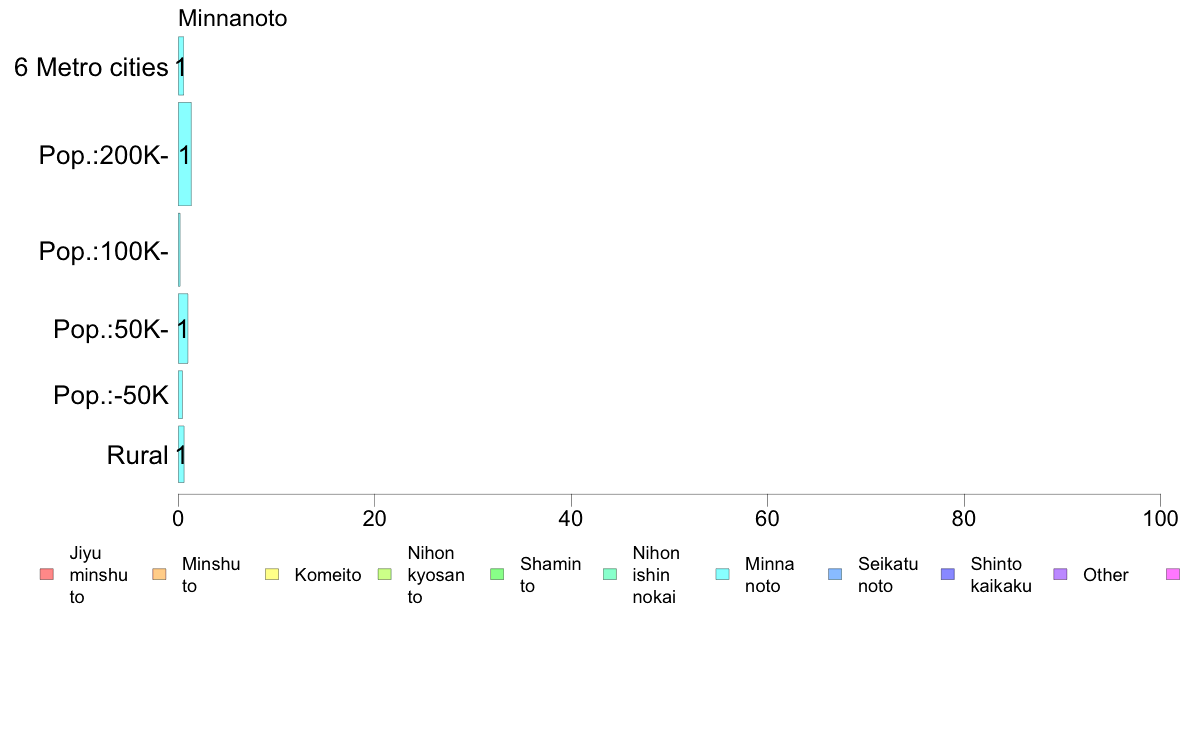Click the Minna noto cyan legend swatch
The height and width of the screenshot is (736, 1188).
(723, 575)
